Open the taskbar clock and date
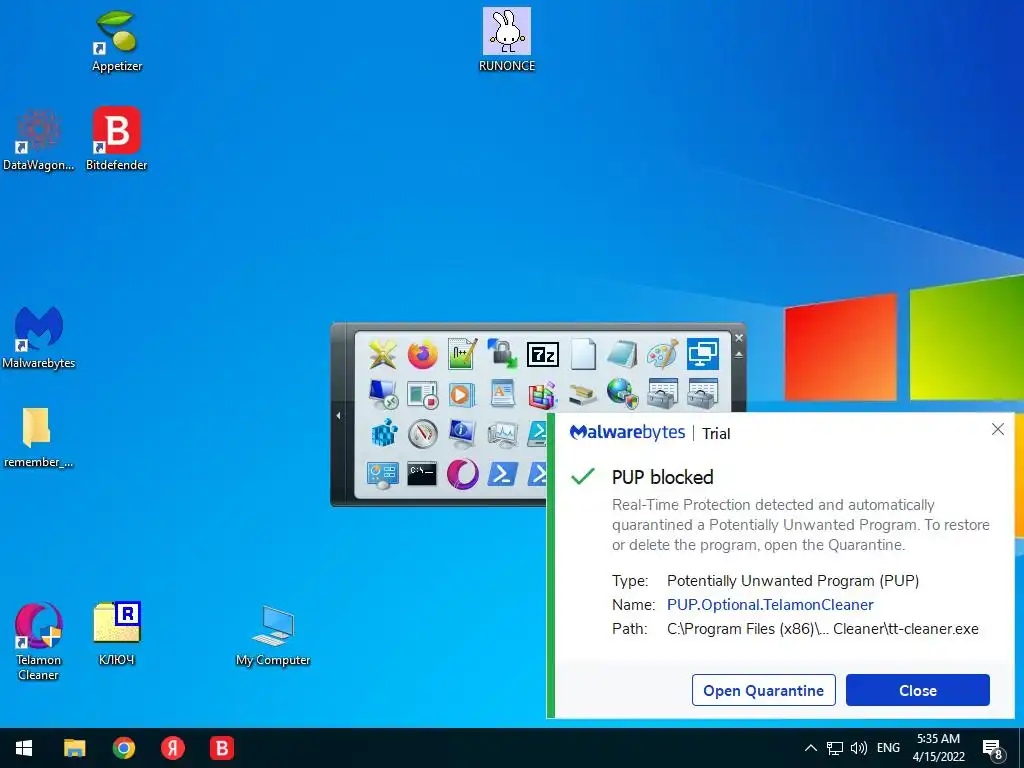Screen dimensions: 1024x768 (938, 748)
